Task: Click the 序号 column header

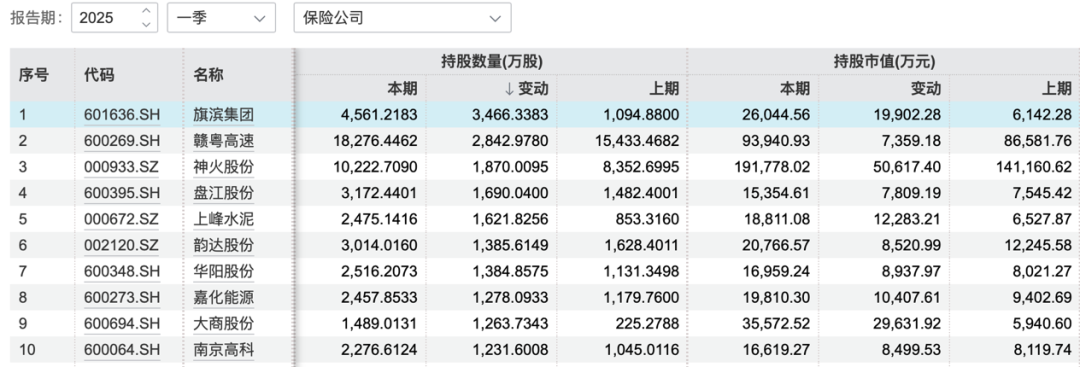Action: (33, 75)
